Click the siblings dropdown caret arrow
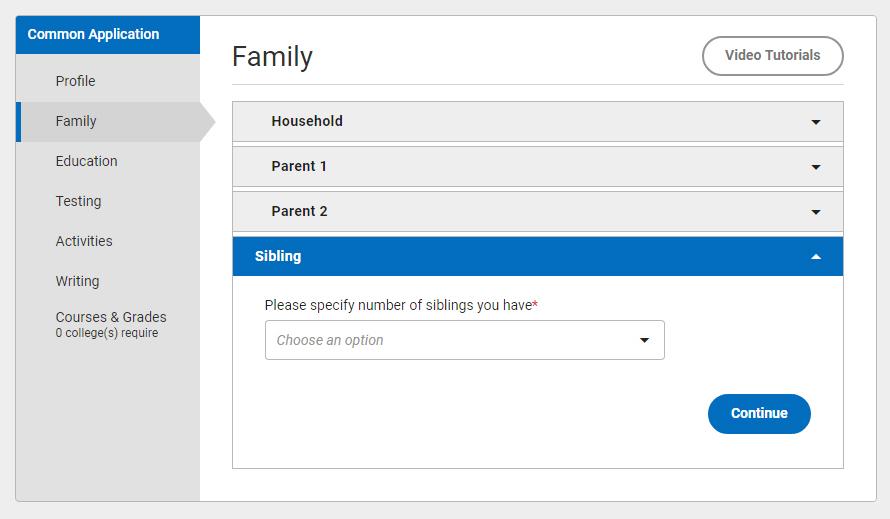The image size is (890, 519). pyautogui.click(x=644, y=340)
